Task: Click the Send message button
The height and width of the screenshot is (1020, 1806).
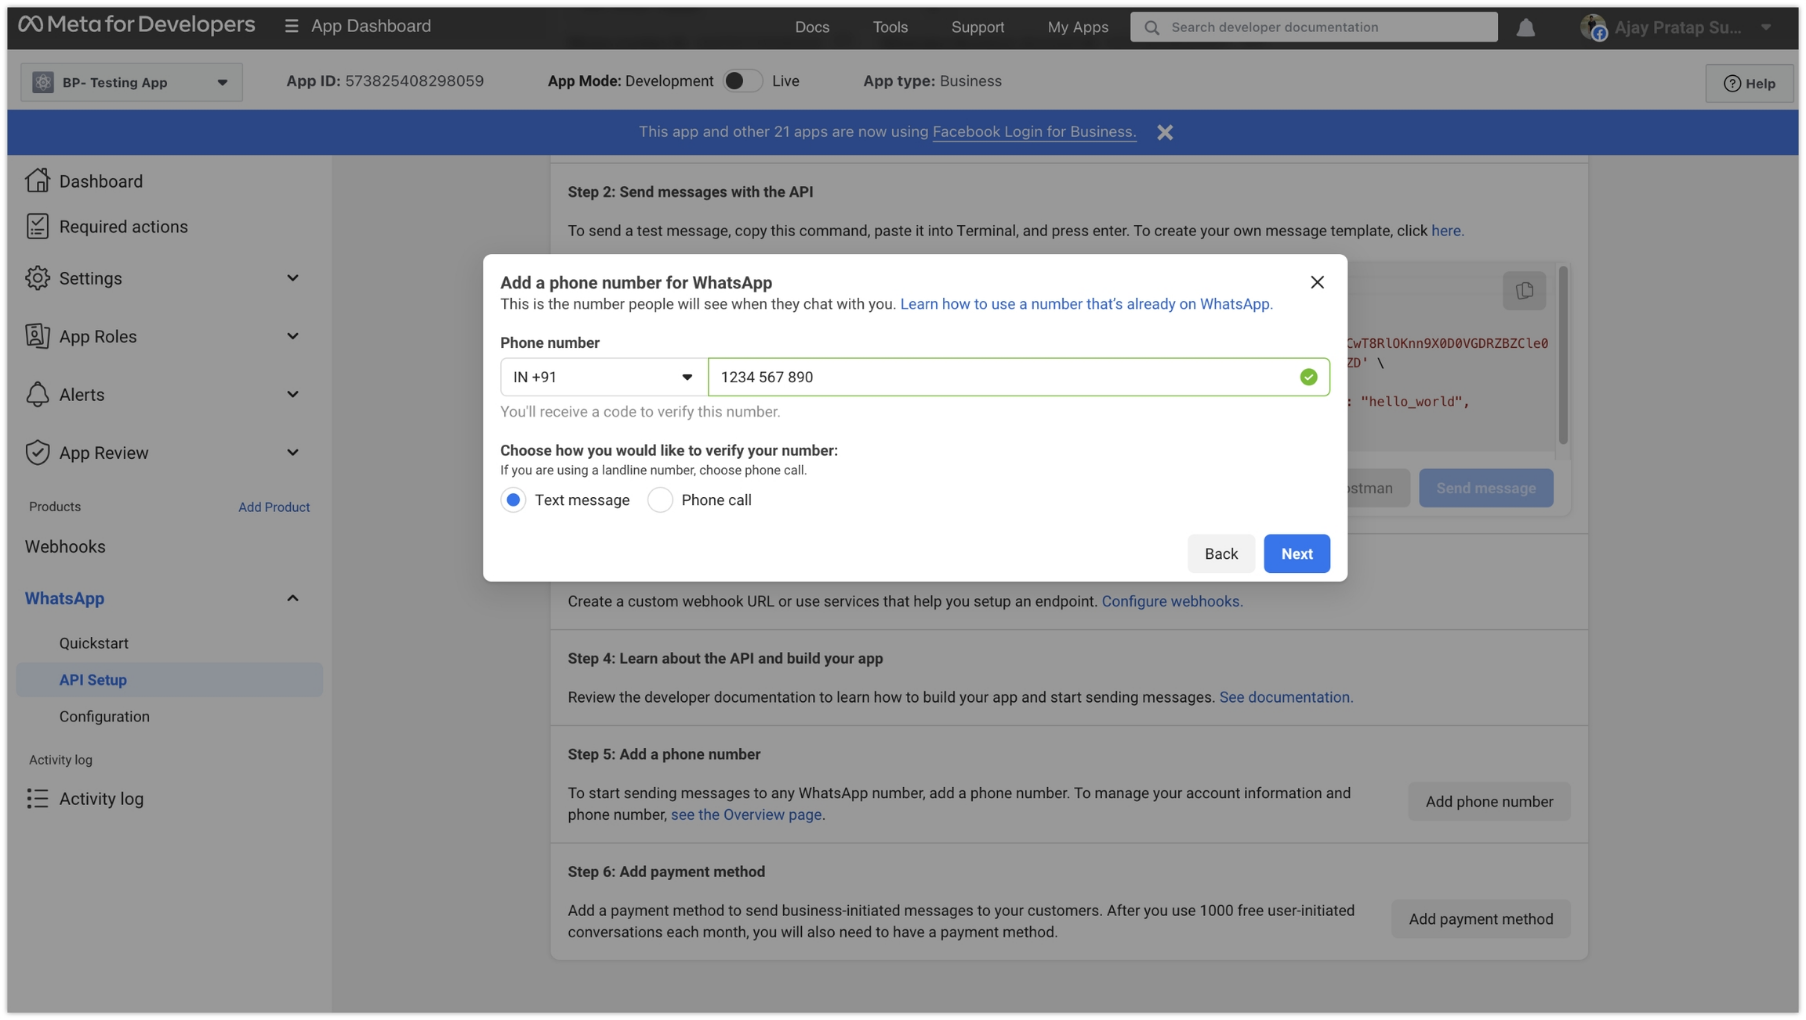Action: (1485, 488)
